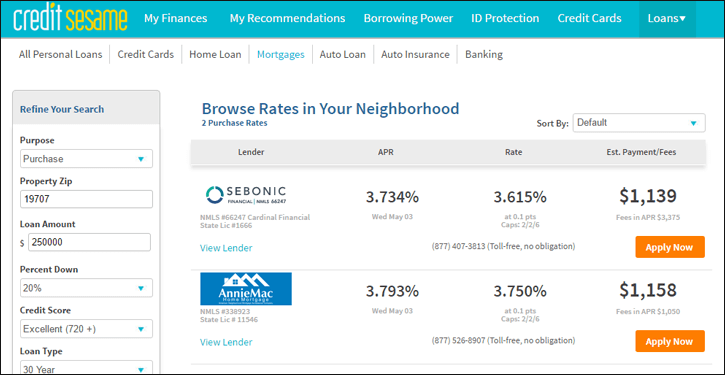Click Fees in APR $3,375 text
Screen dimensions: 725x375
point(648,217)
